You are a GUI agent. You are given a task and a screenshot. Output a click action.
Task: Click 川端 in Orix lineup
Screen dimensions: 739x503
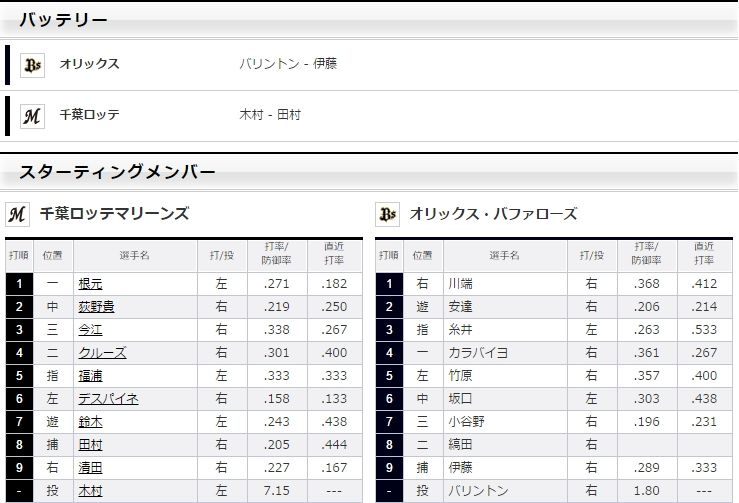click(x=460, y=284)
